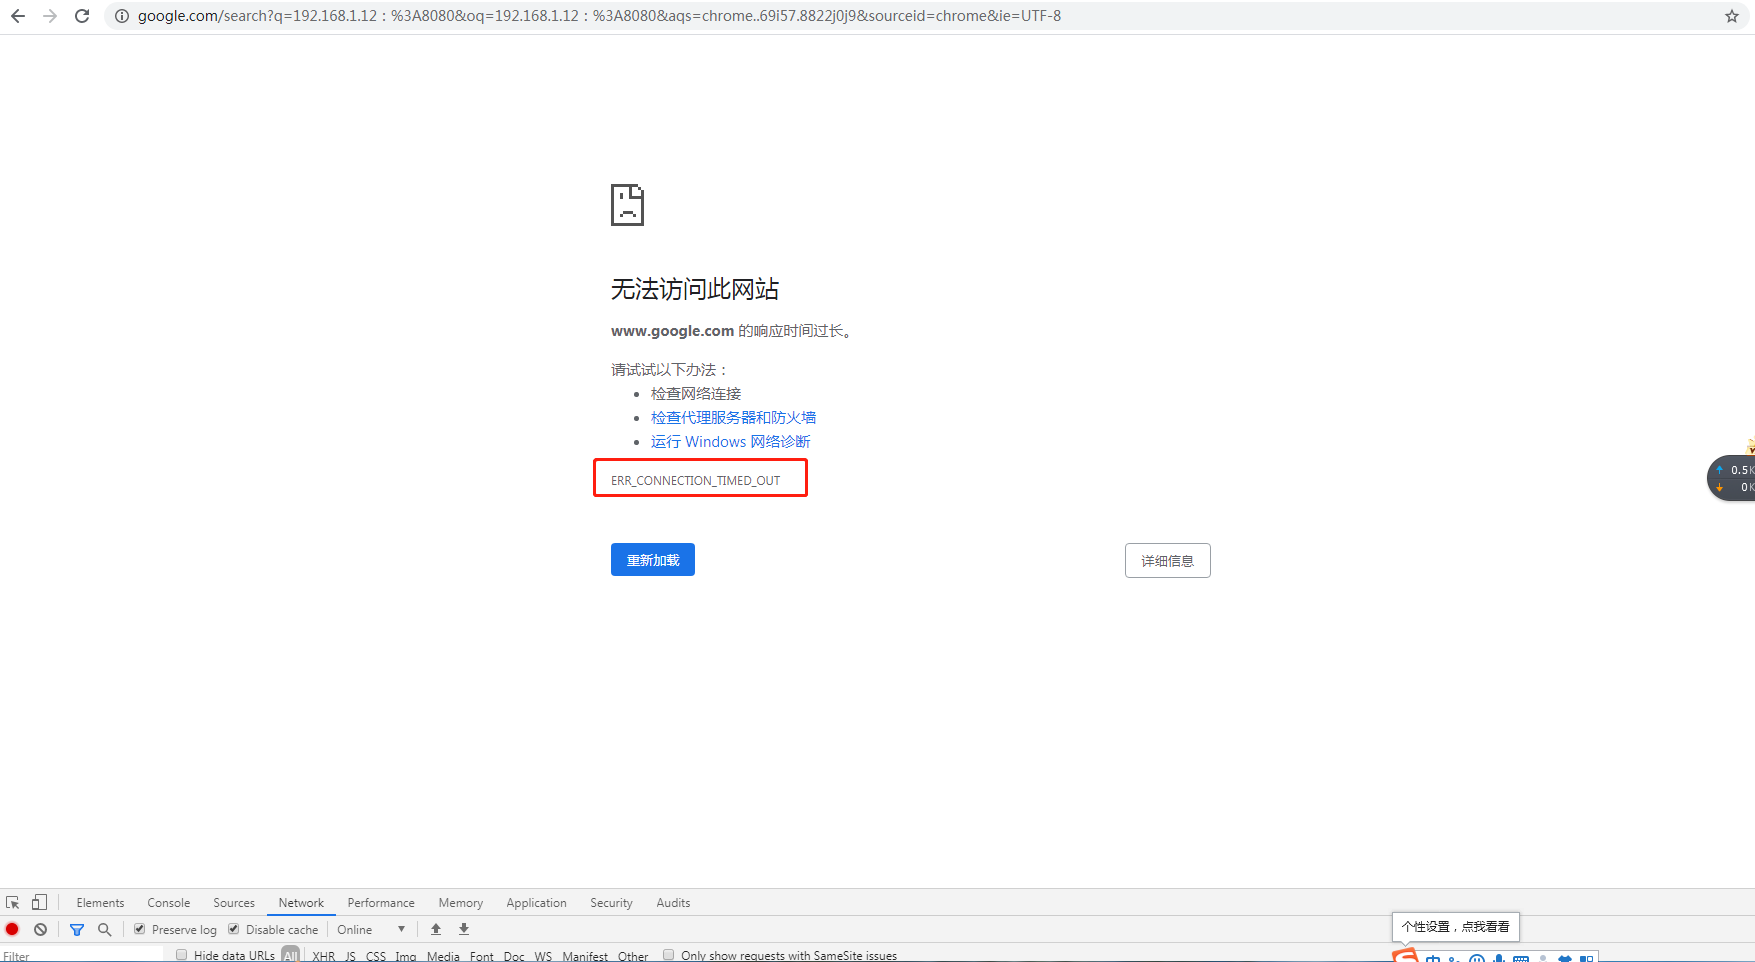The image size is (1755, 962).
Task: Click the ERR_CONNECTION_TIMED_OUT error code
Action: (x=696, y=481)
